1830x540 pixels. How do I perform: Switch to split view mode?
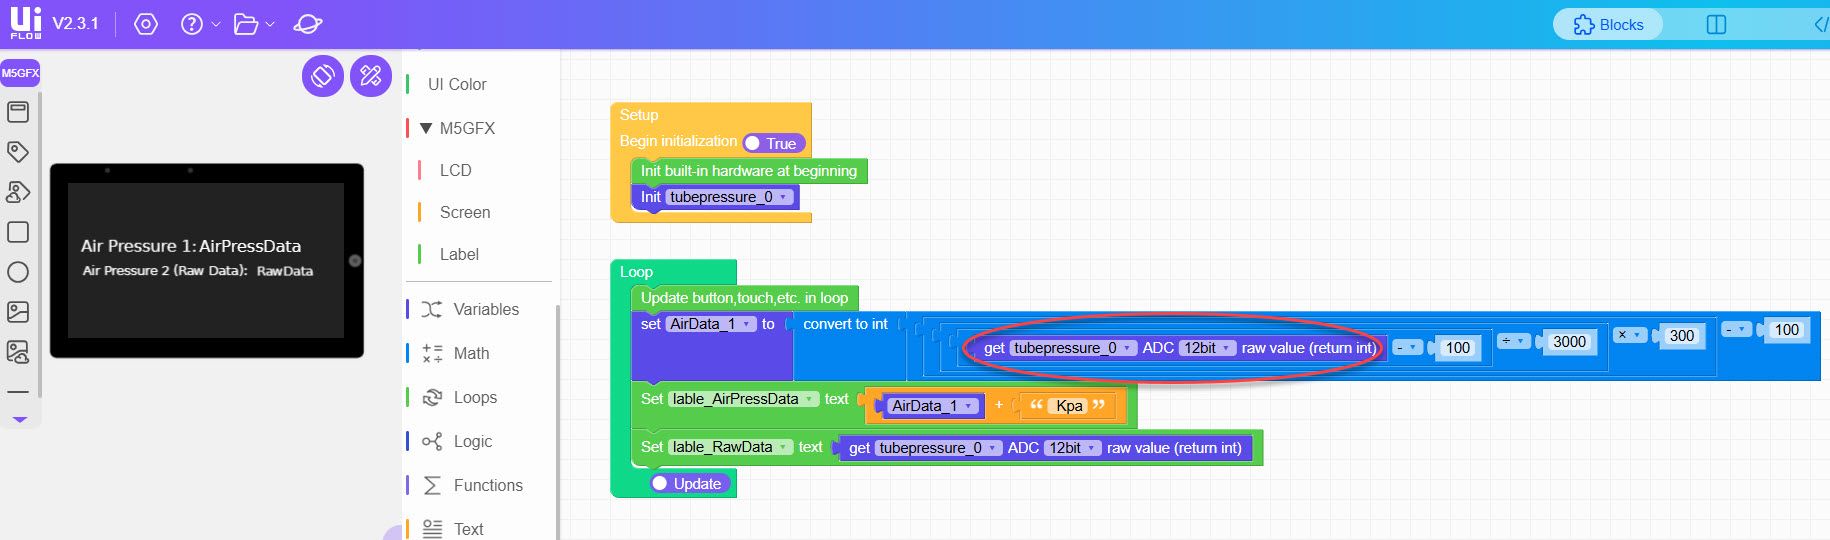[1716, 24]
